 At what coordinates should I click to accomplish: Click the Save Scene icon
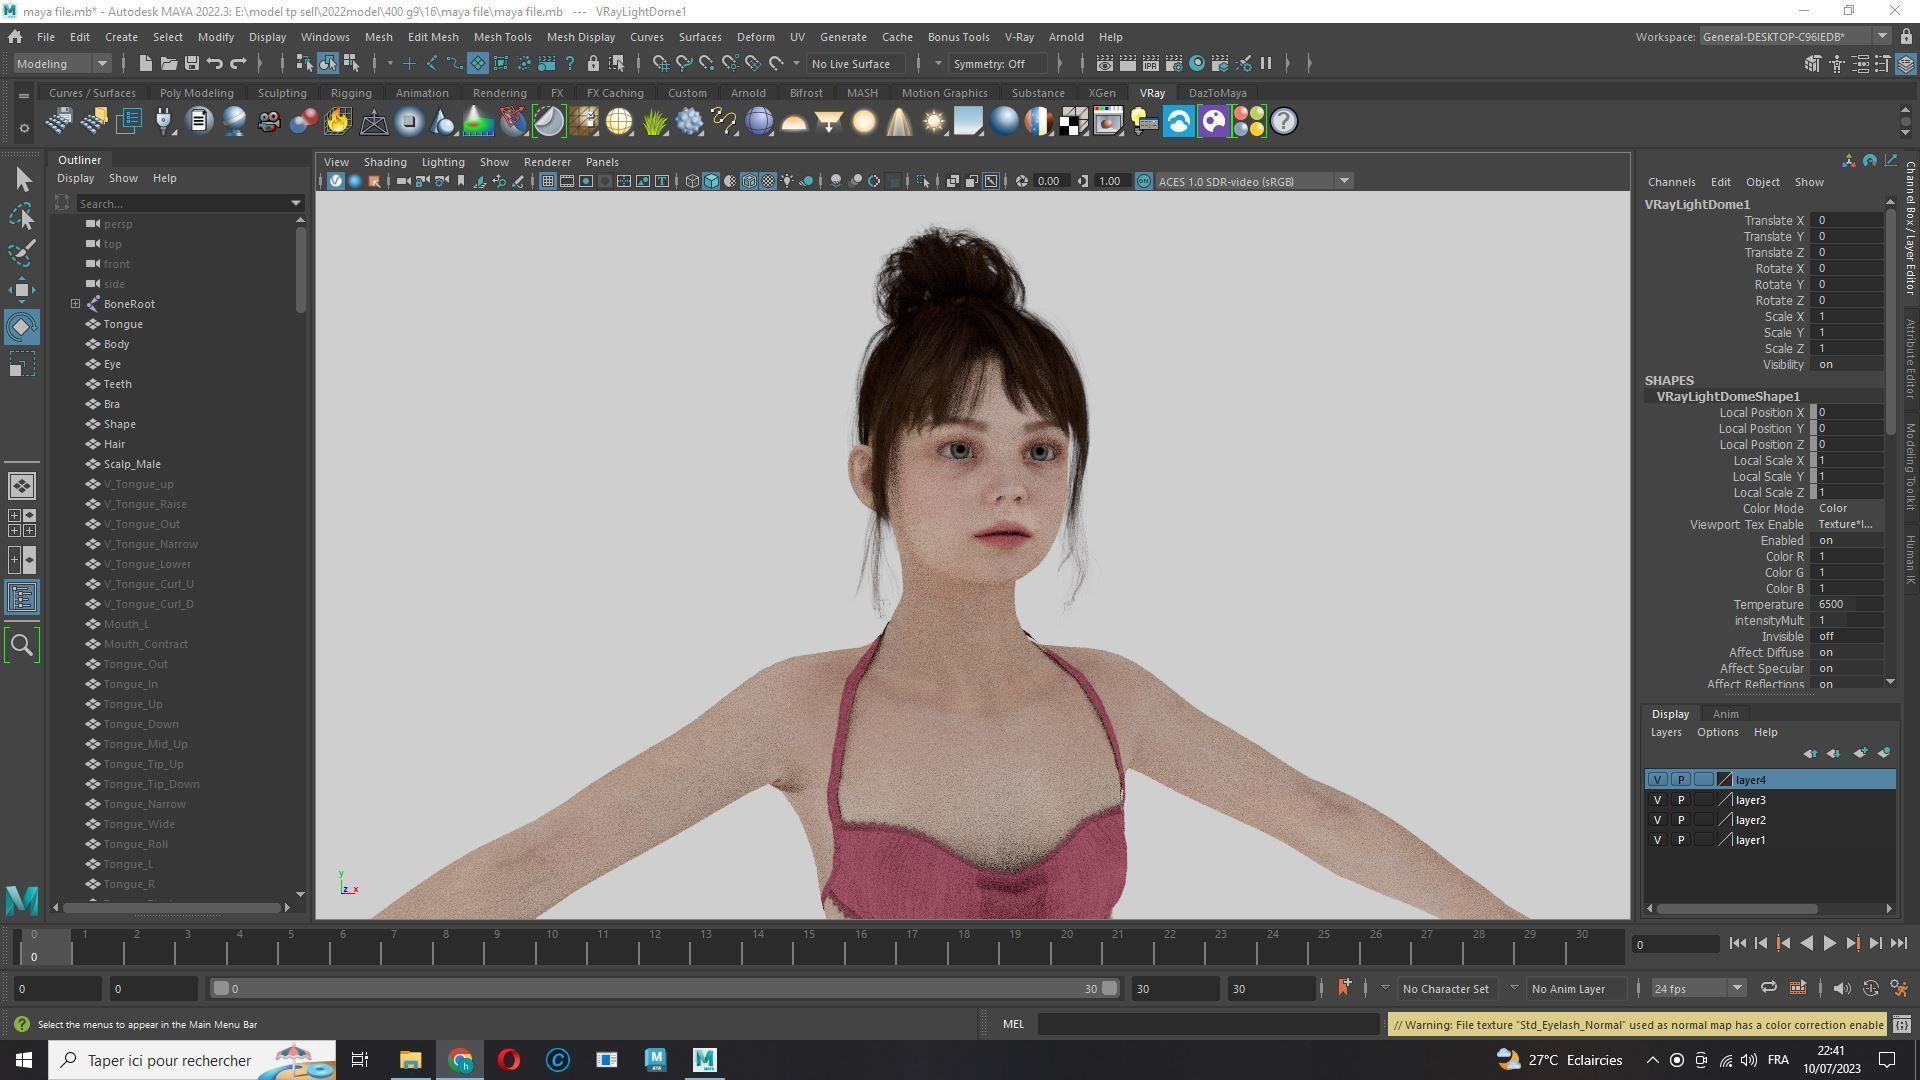click(x=192, y=63)
